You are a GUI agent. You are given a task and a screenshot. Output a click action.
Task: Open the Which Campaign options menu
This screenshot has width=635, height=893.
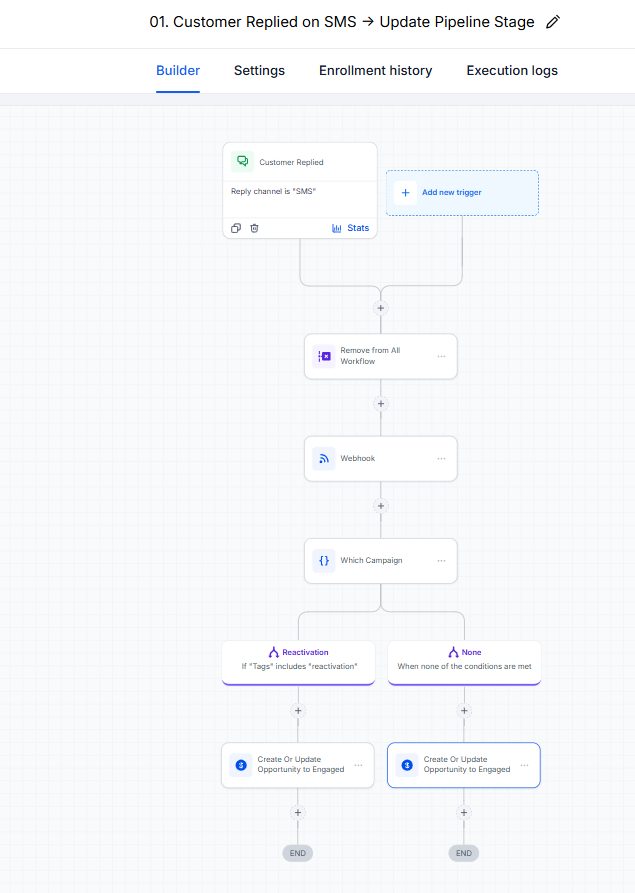441,560
